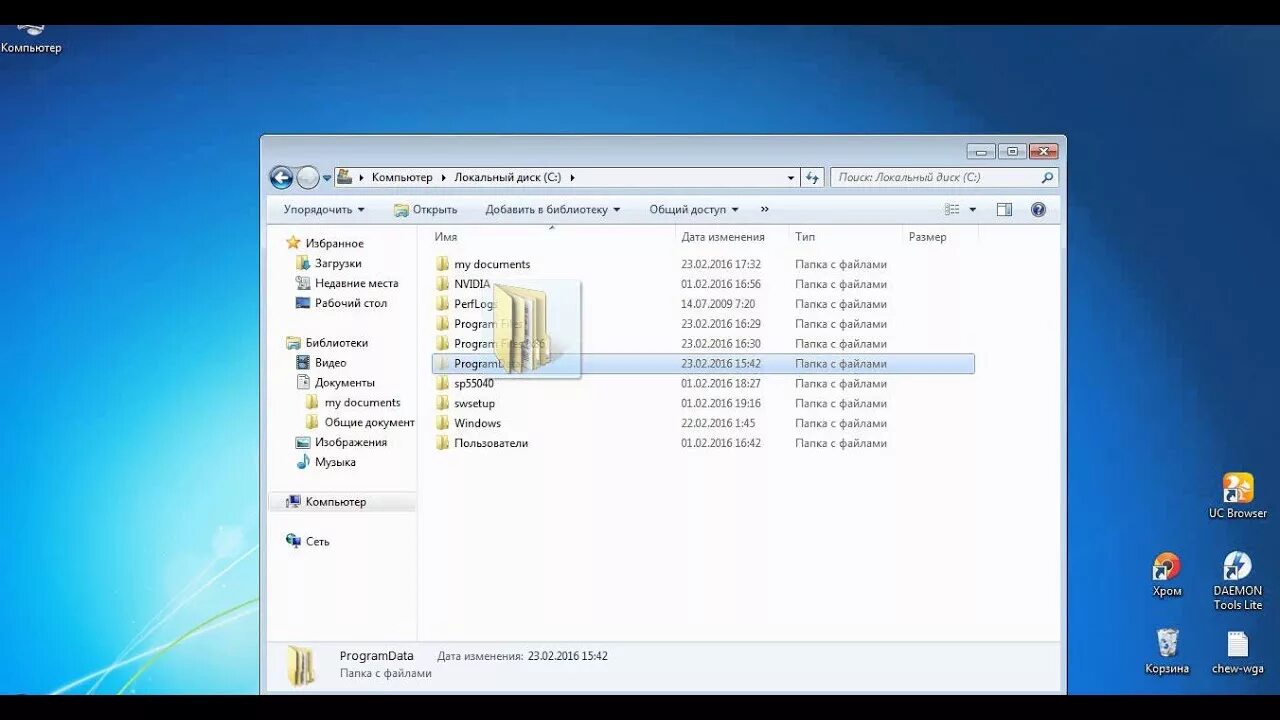Click the magnifier icon in search box
The height and width of the screenshot is (720, 1280).
(x=1047, y=177)
